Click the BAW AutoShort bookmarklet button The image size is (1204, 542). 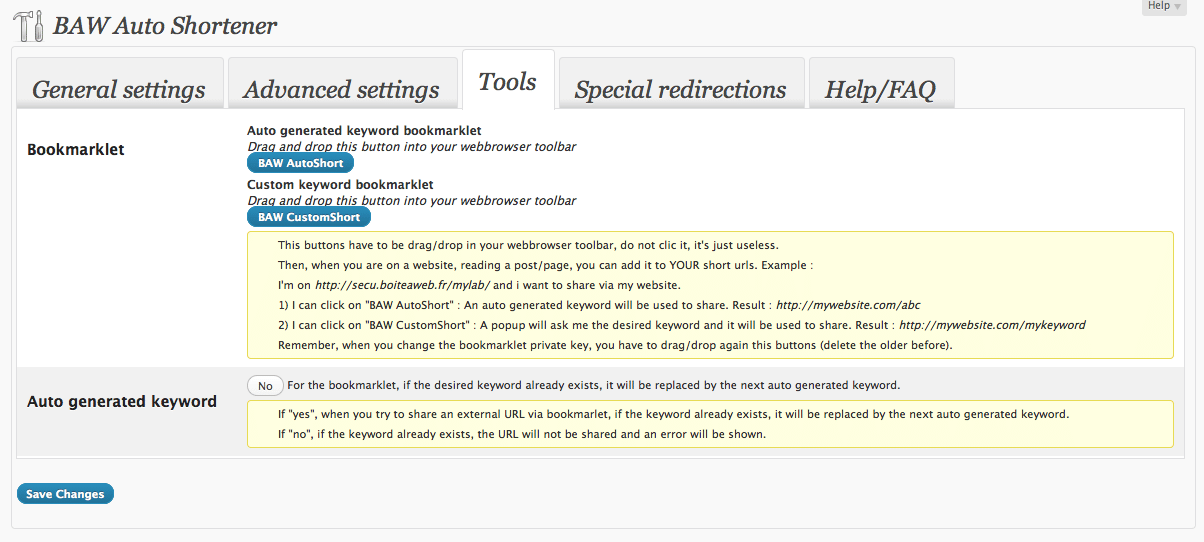(x=300, y=163)
